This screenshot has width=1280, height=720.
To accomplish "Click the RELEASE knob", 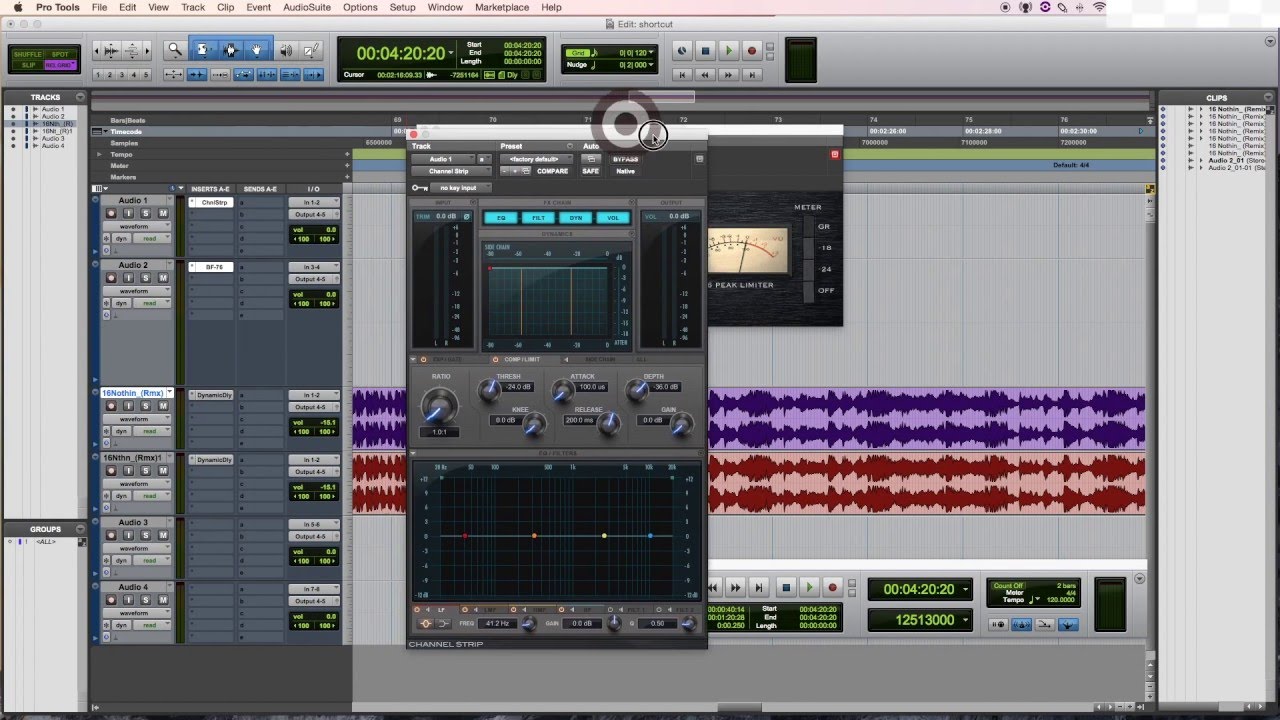I will tap(609, 424).
